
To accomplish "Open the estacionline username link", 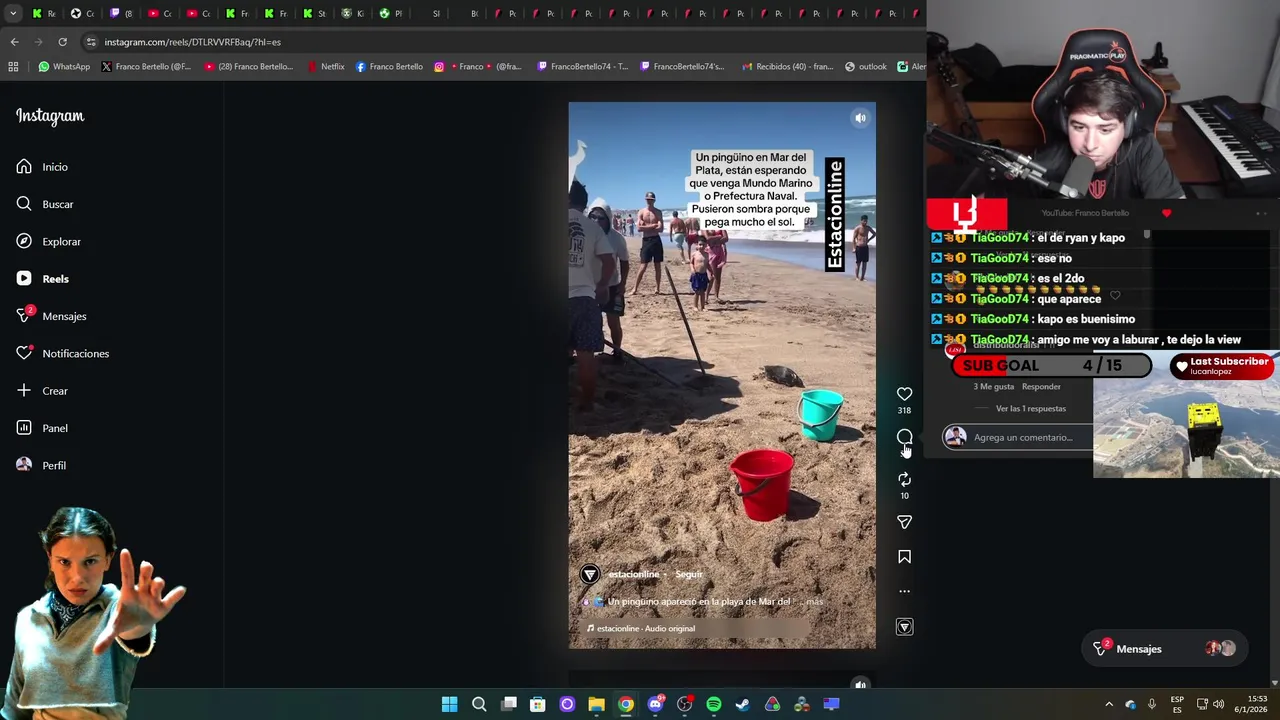I will click(633, 574).
